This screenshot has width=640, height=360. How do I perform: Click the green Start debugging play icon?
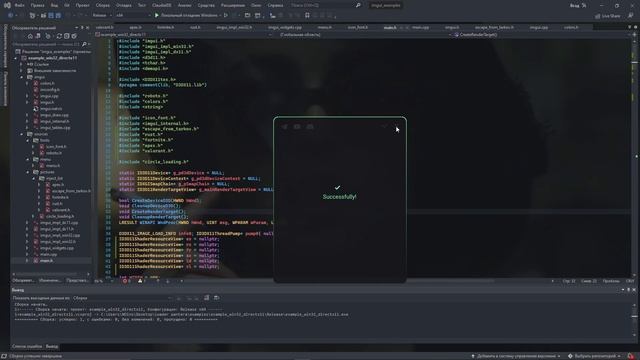click(156, 16)
